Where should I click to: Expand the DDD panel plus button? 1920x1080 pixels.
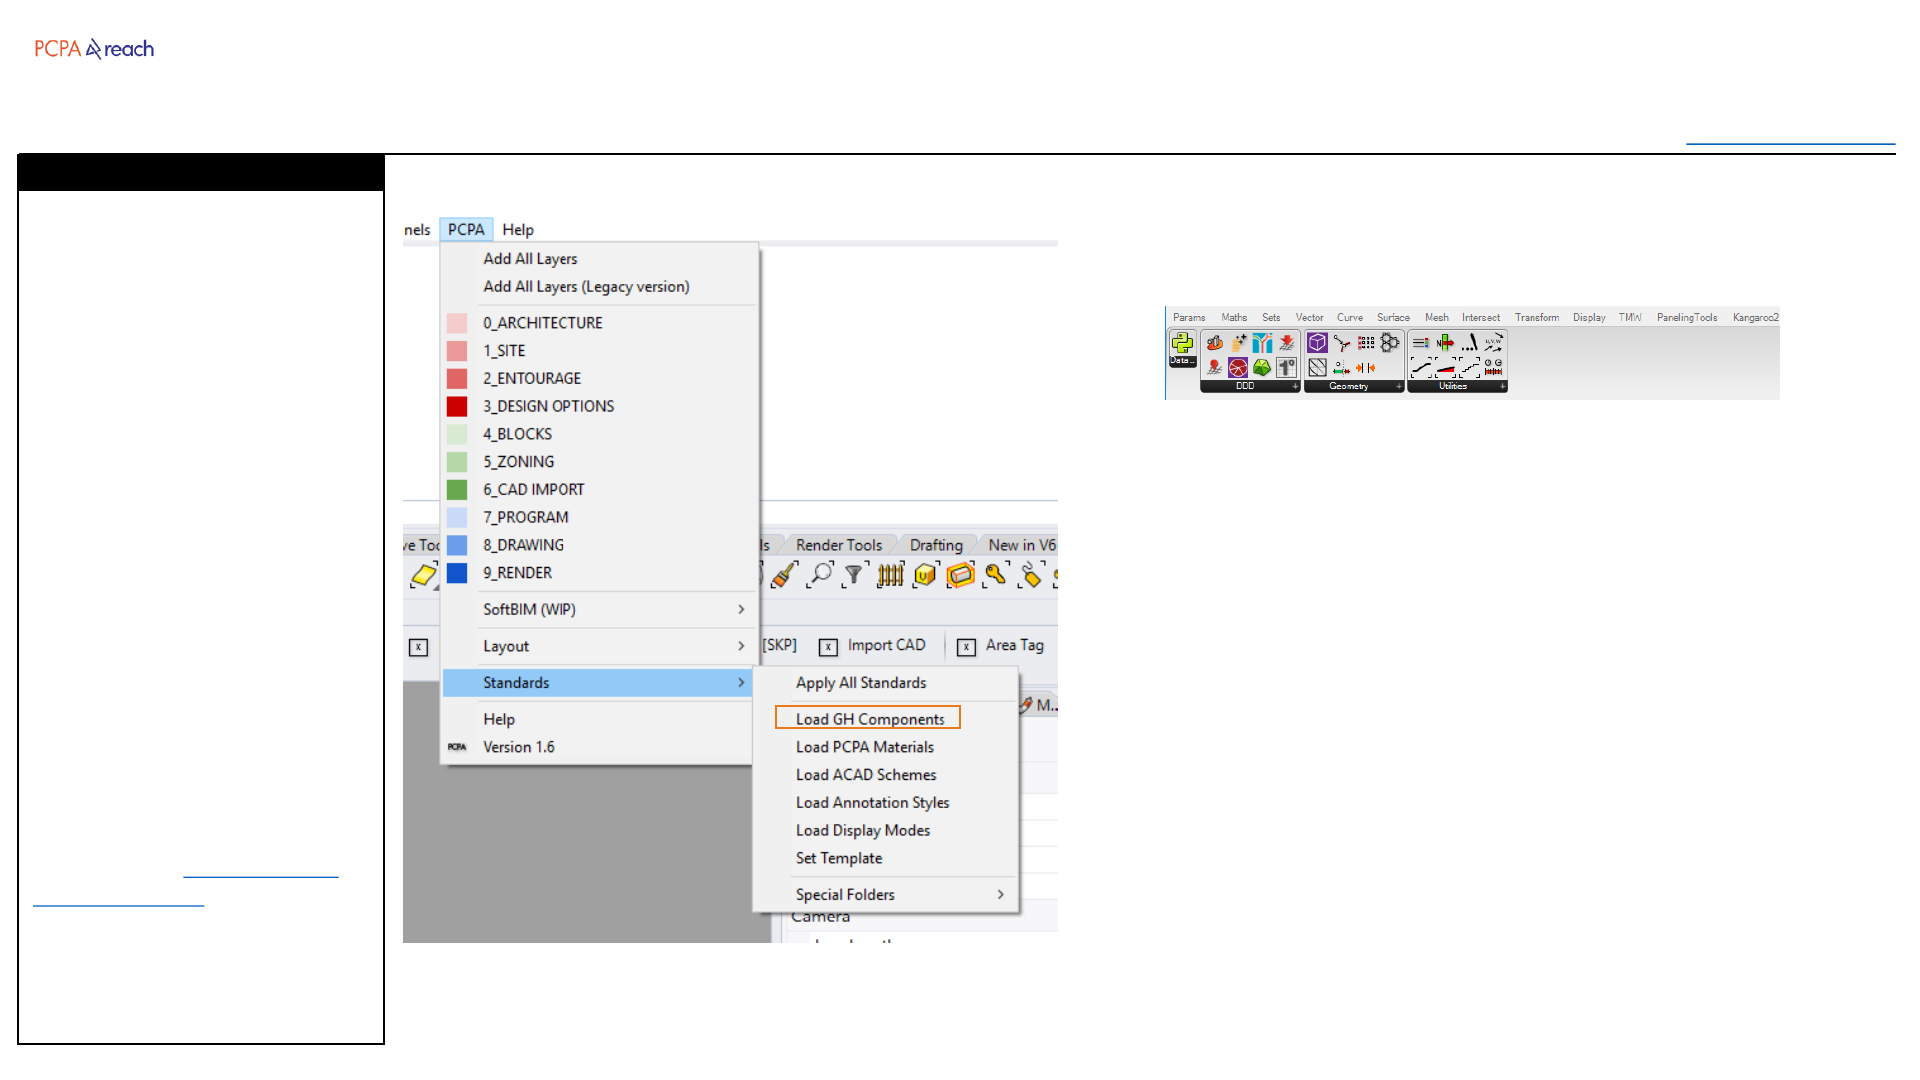point(1295,386)
